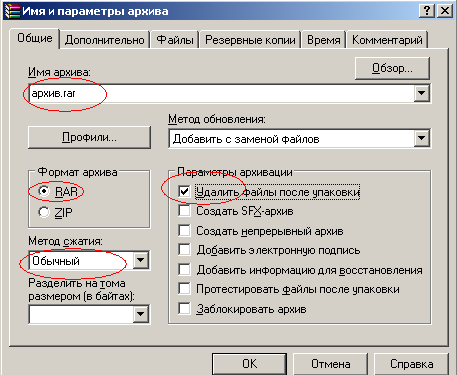Expand the volume size dropdown

141,314
